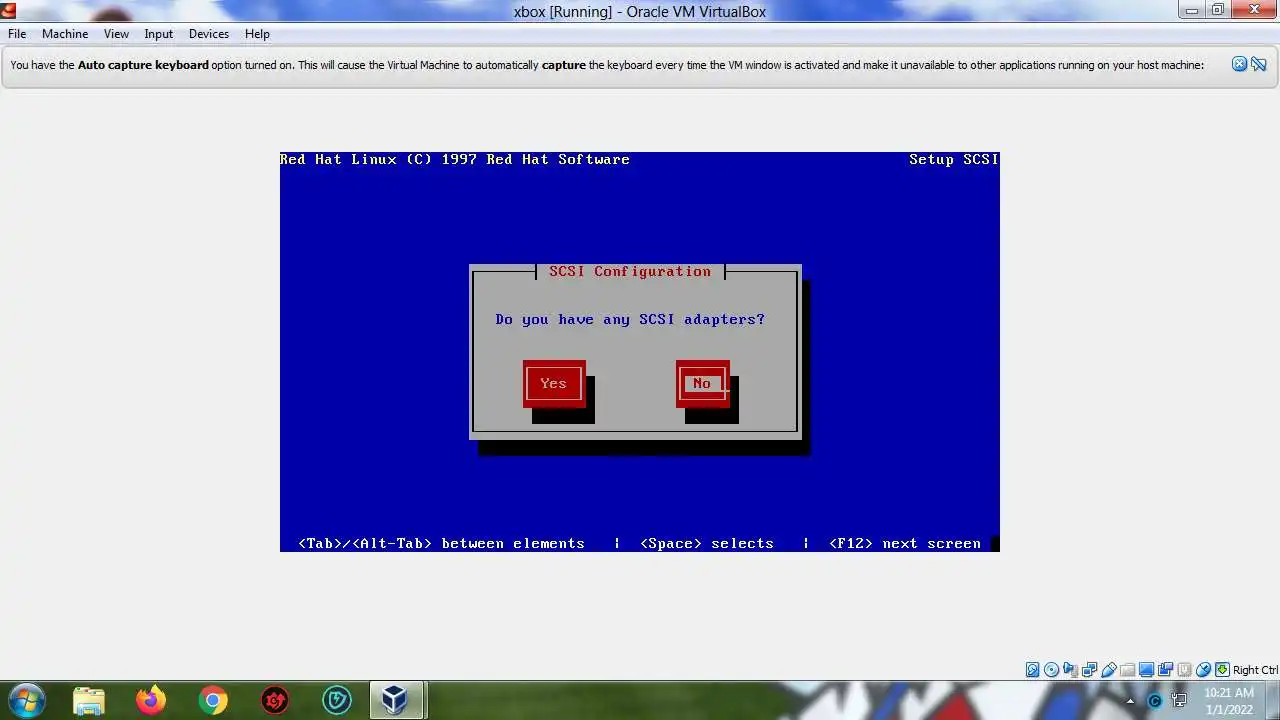Close the VirtualBox VM window
This screenshot has height=720, width=1280.
pyautogui.click(x=1254, y=10)
